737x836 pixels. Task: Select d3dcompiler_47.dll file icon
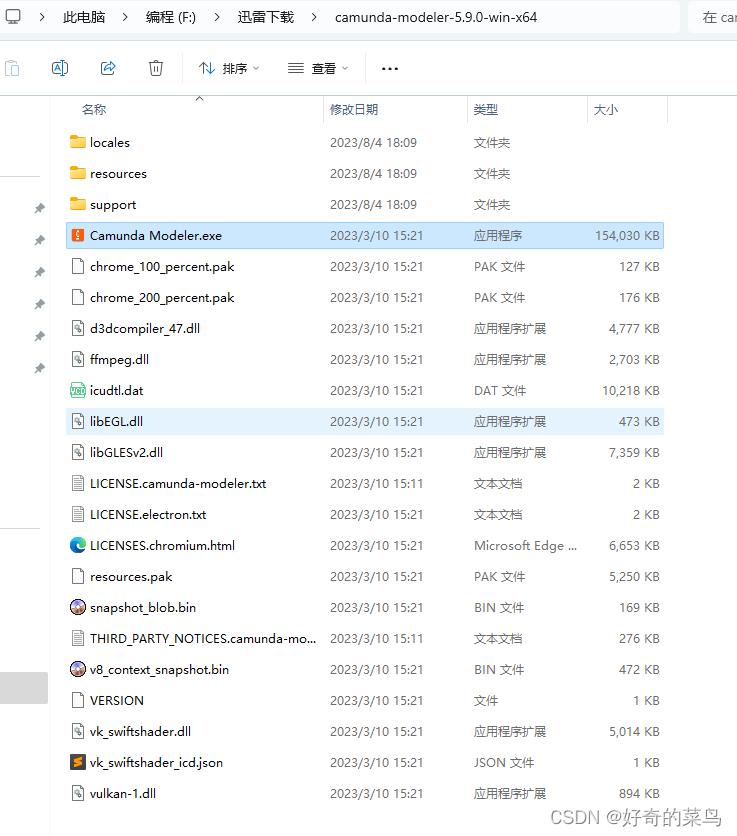[78, 328]
